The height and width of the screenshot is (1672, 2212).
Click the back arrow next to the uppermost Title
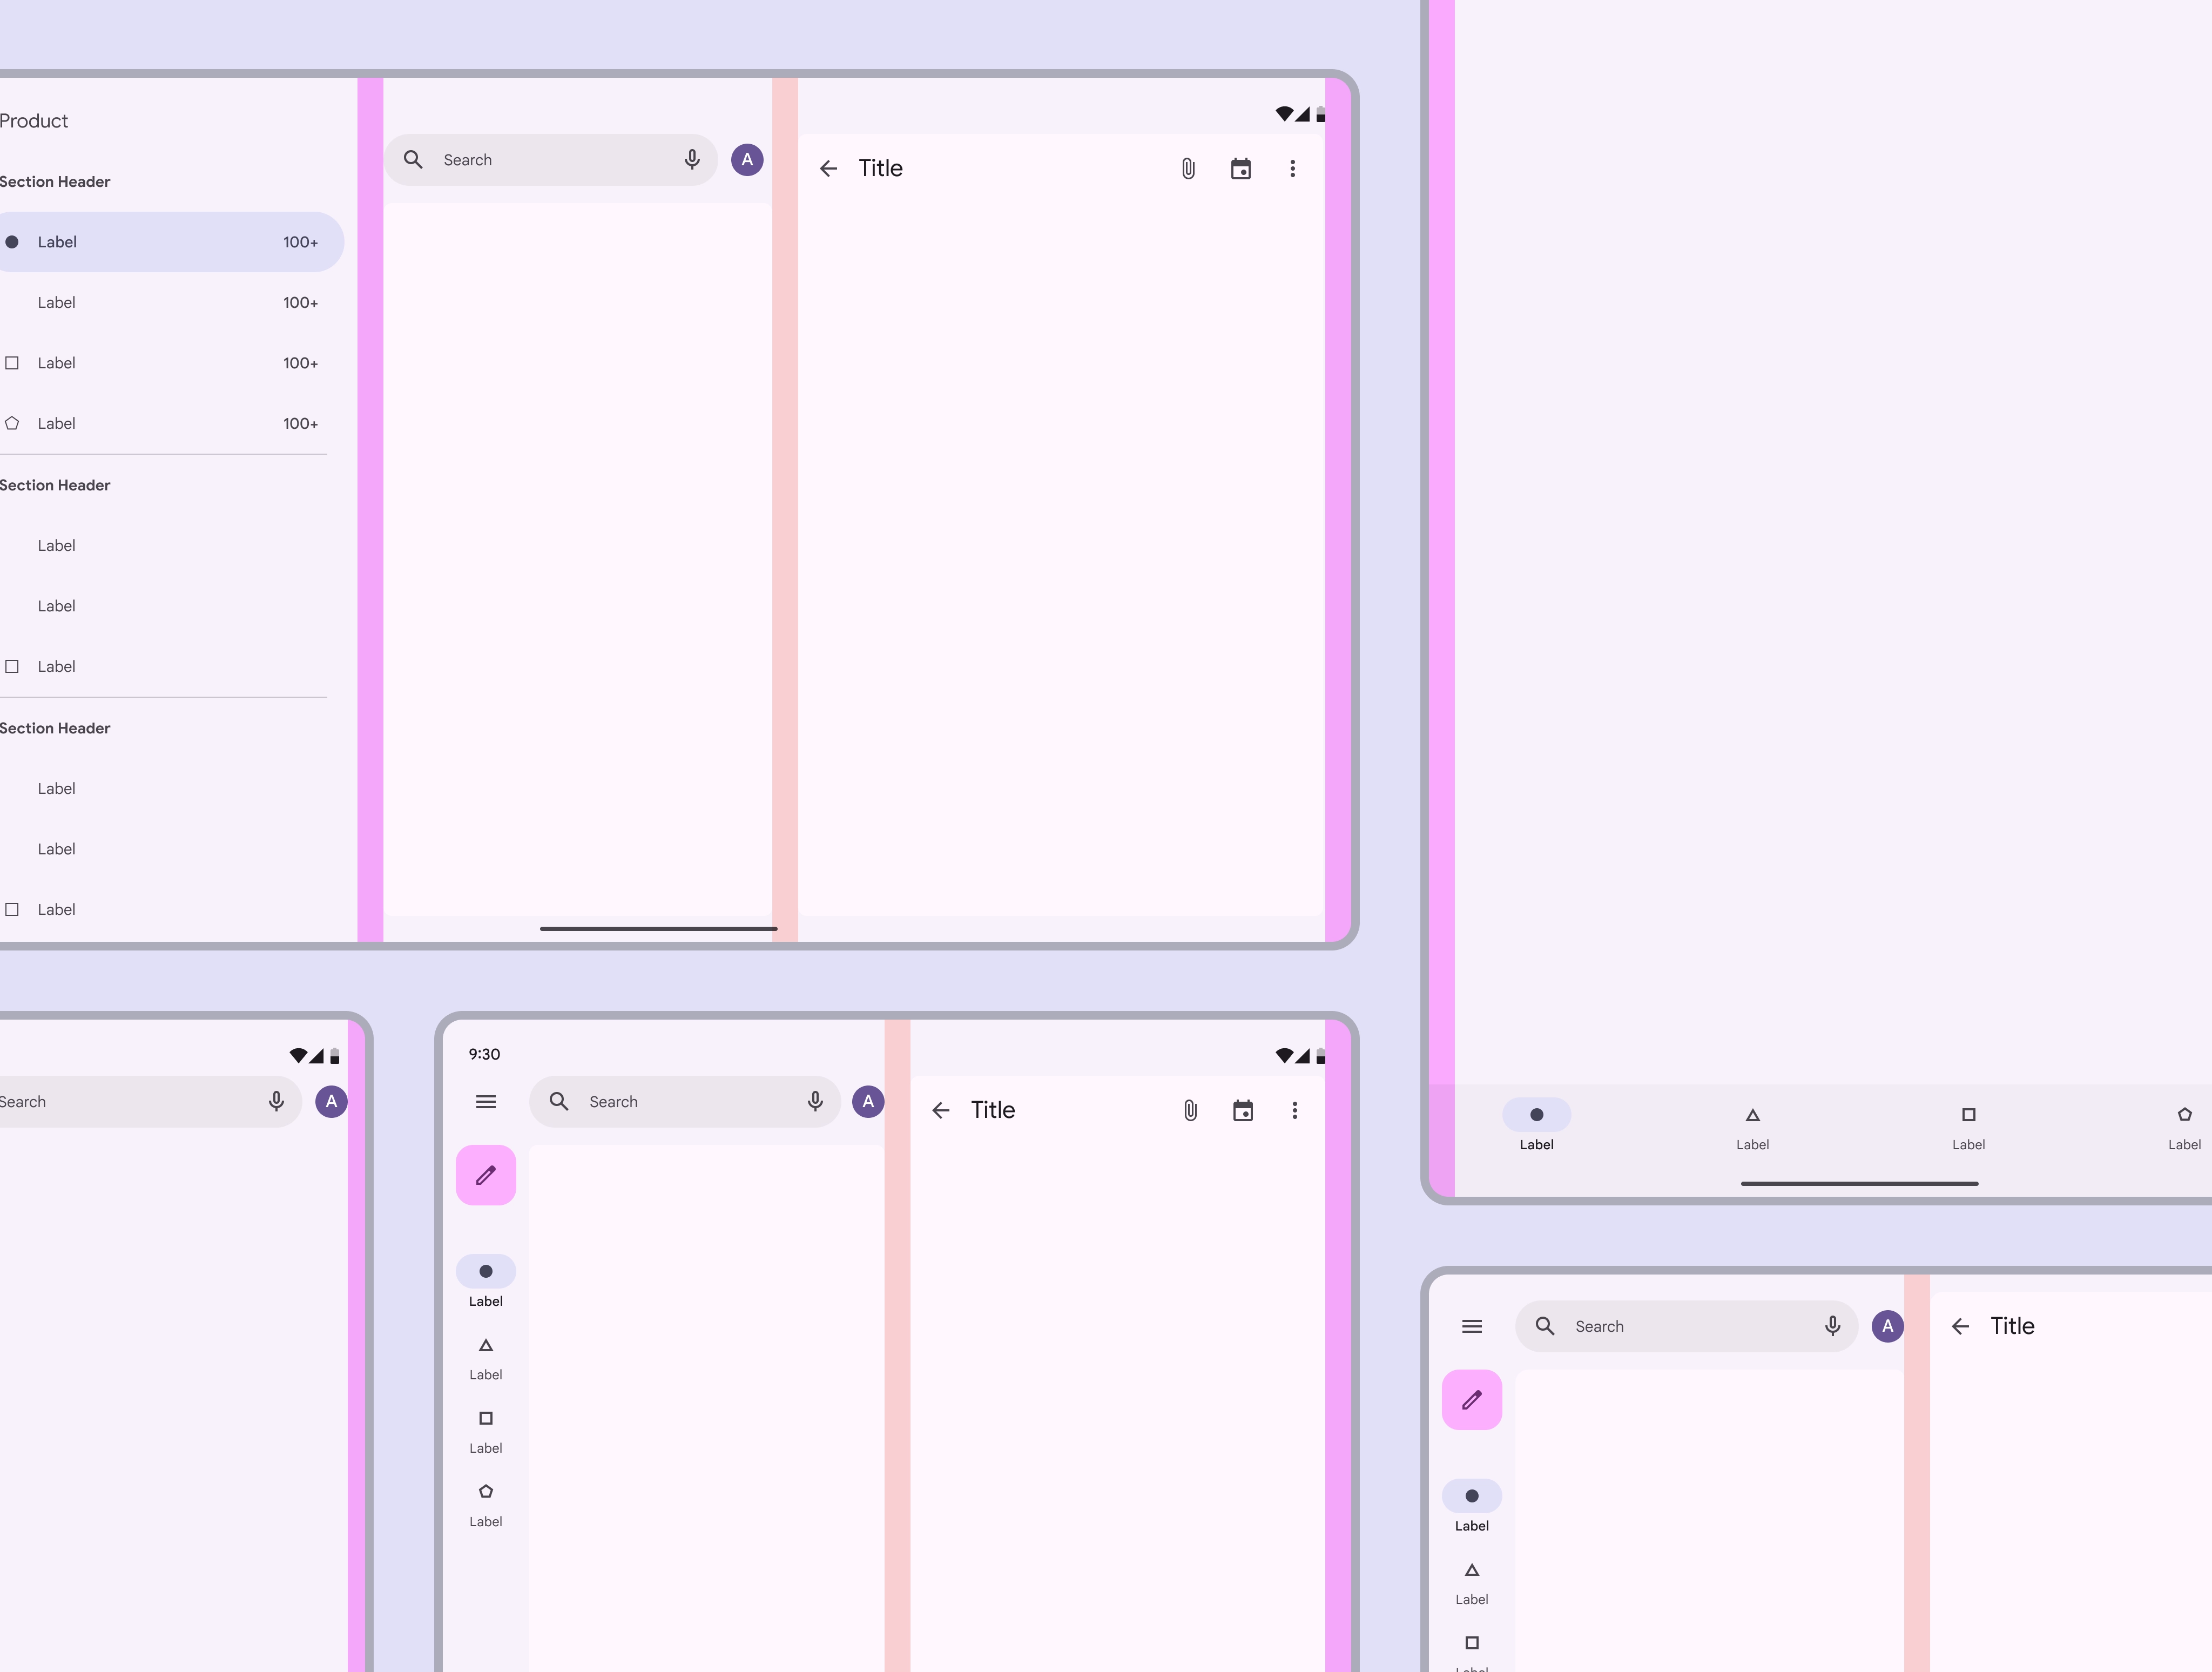click(829, 168)
